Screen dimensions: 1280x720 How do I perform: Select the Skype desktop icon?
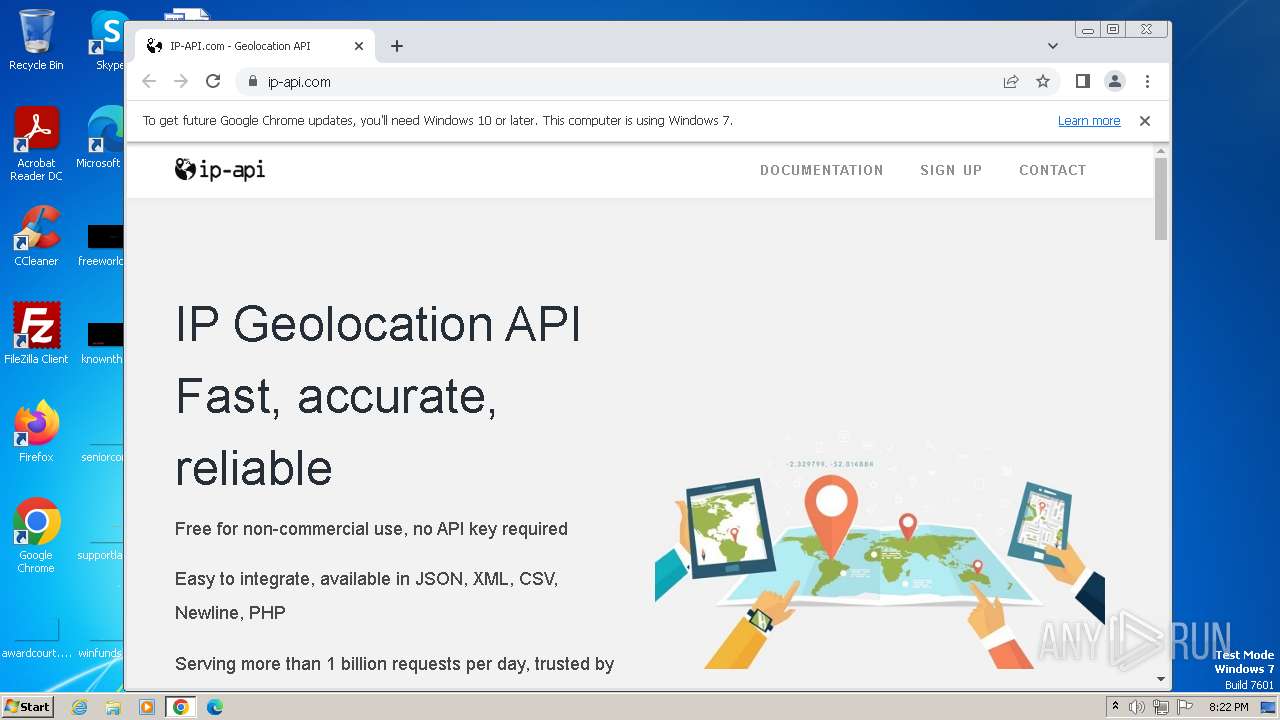(108, 40)
